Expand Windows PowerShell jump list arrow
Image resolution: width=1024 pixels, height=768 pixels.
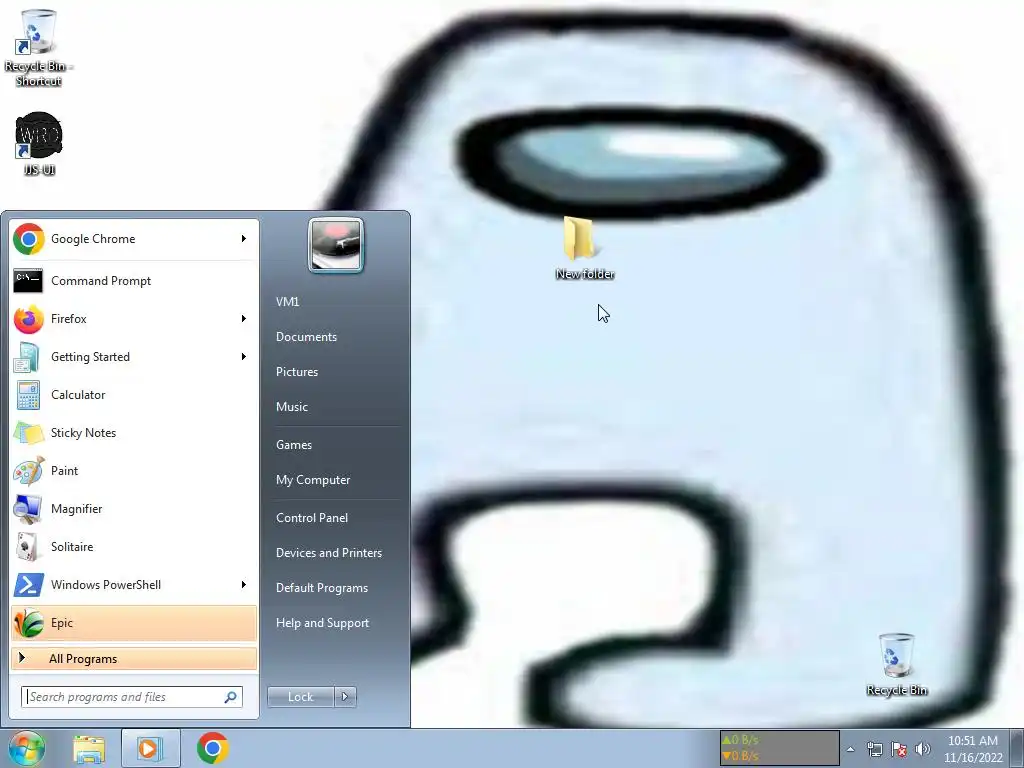click(244, 584)
